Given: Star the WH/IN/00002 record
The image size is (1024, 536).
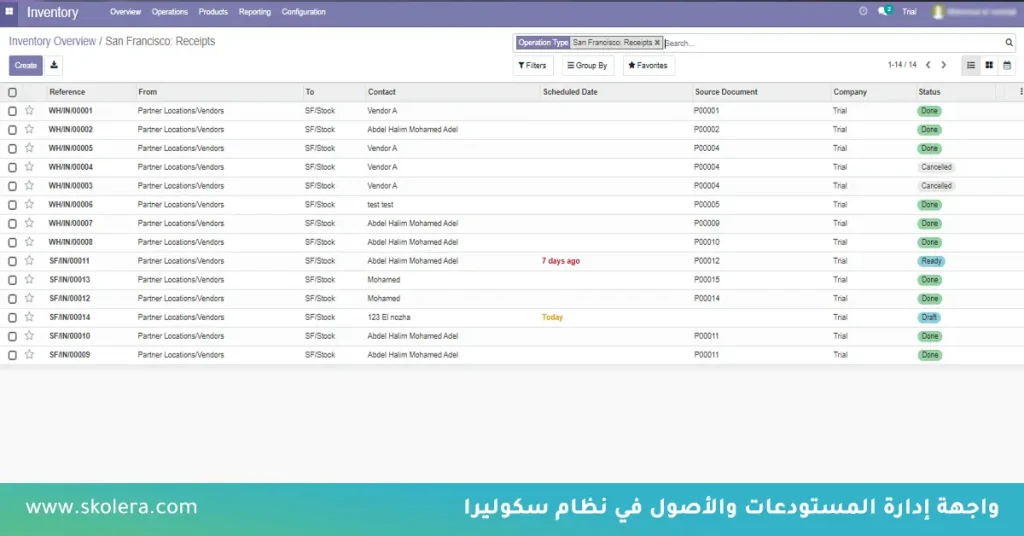Looking at the screenshot, I should (x=29, y=129).
